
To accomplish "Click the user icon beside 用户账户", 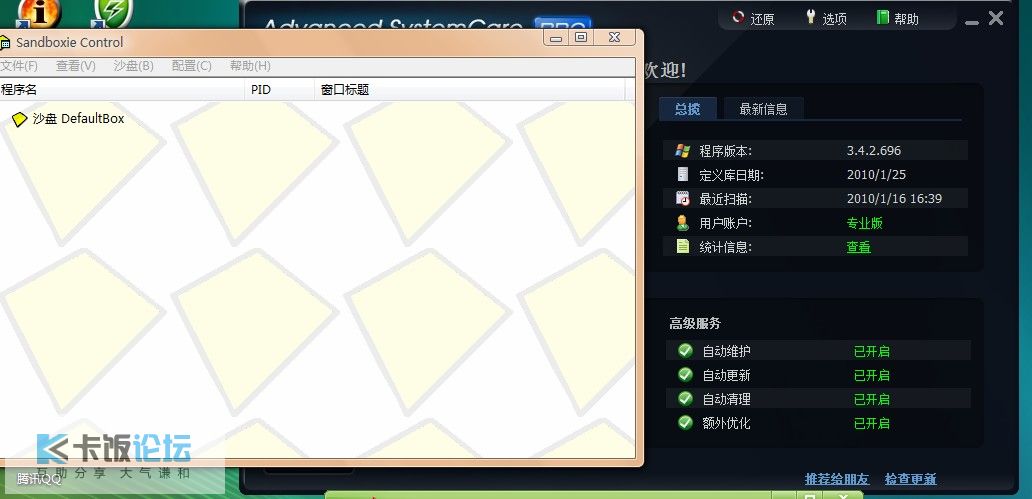I will coord(683,223).
